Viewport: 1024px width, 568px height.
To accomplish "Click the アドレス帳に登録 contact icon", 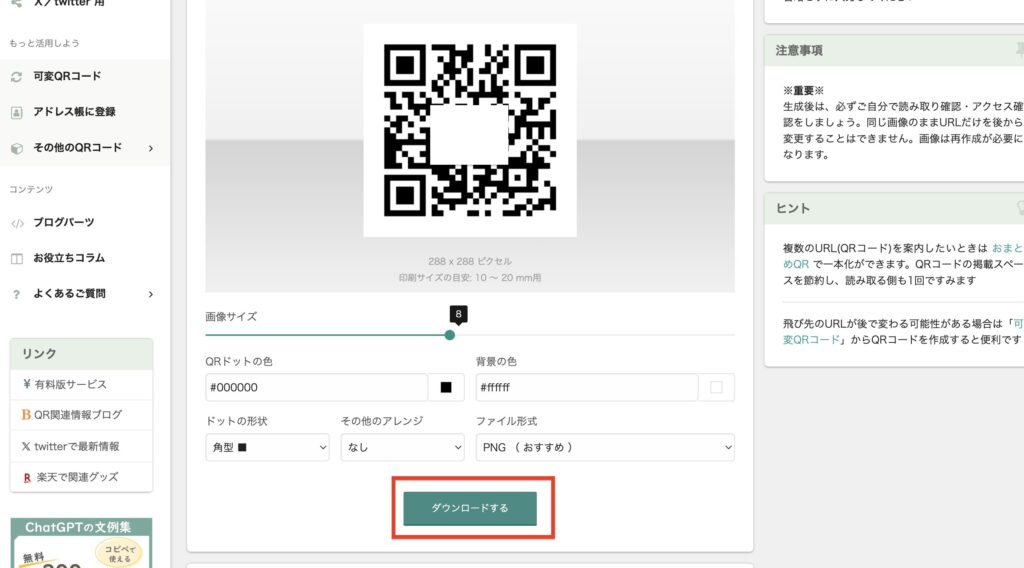I will pyautogui.click(x=16, y=112).
